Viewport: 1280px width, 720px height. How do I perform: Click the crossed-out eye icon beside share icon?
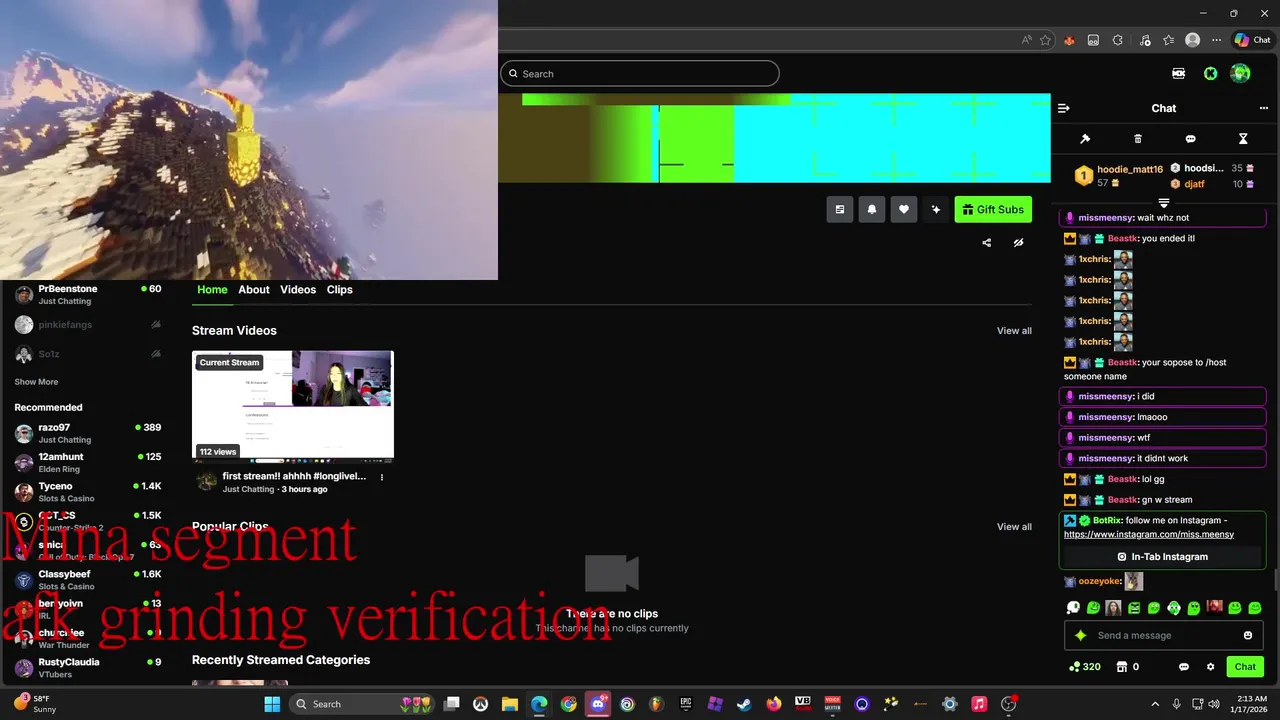pos(1018,242)
